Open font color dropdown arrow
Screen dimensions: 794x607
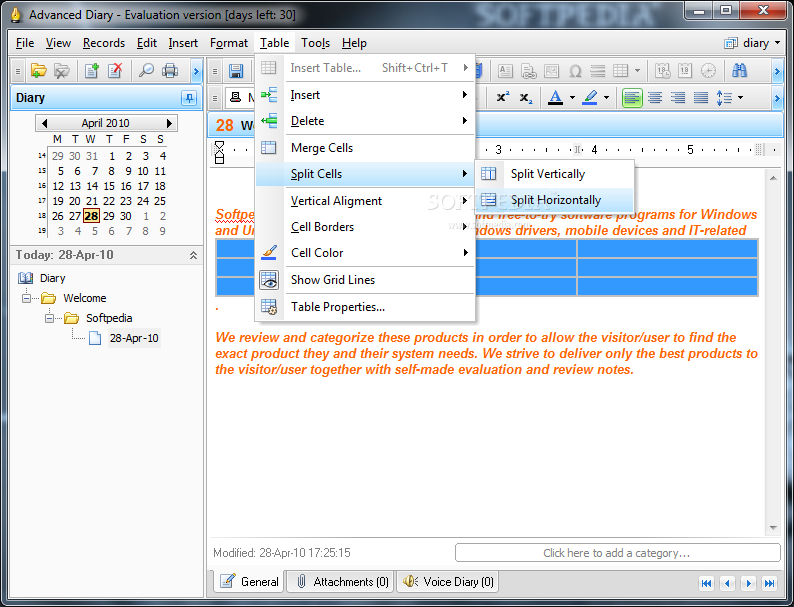572,97
